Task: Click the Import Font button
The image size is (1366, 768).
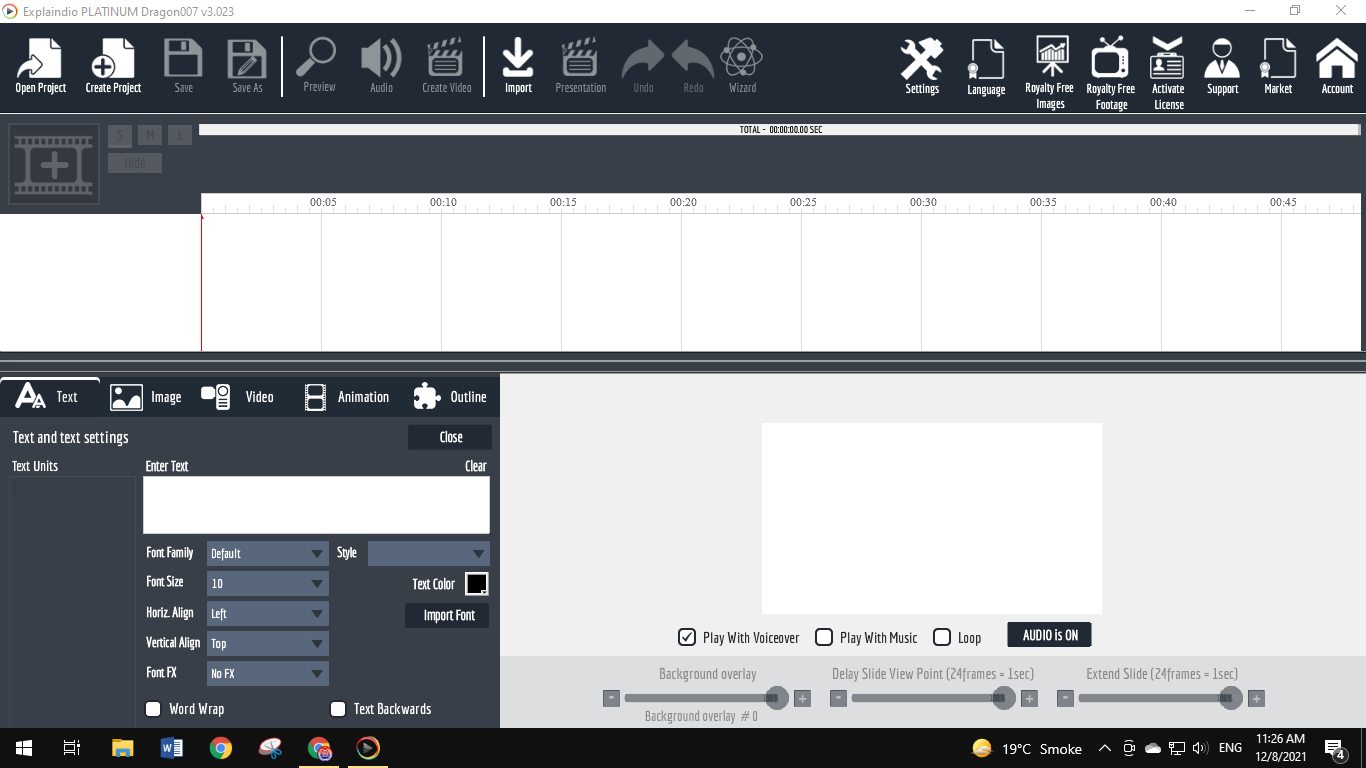Action: [x=448, y=615]
